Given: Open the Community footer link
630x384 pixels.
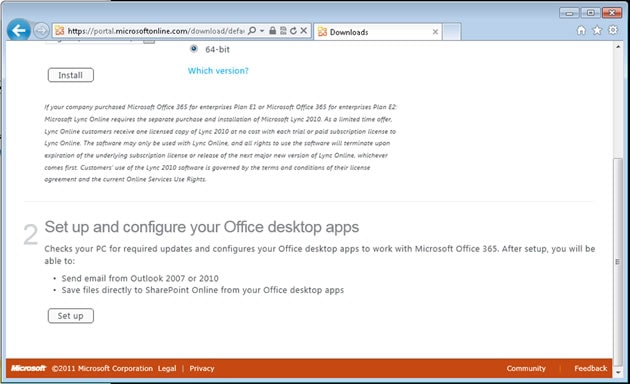Looking at the screenshot, I should pos(526,368).
